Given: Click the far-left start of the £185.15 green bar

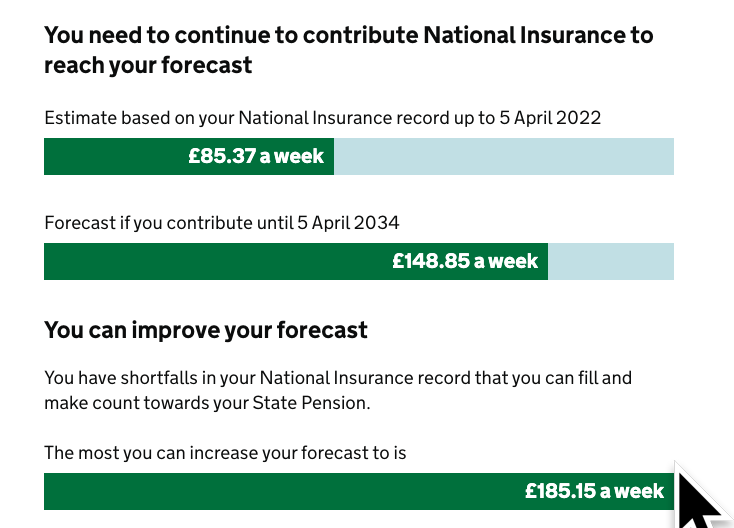Looking at the screenshot, I should tap(52, 491).
